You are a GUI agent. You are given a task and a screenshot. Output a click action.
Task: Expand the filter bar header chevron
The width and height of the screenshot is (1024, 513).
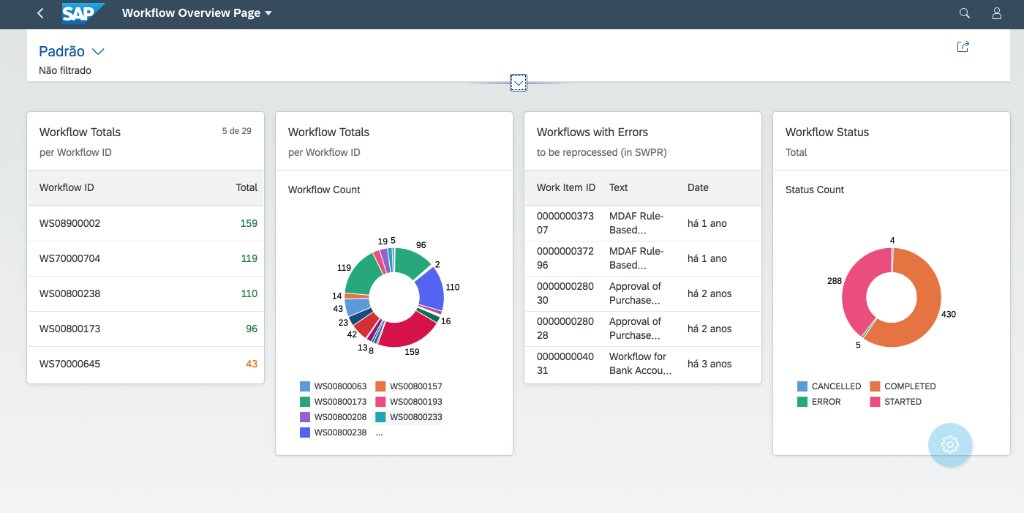coord(519,83)
